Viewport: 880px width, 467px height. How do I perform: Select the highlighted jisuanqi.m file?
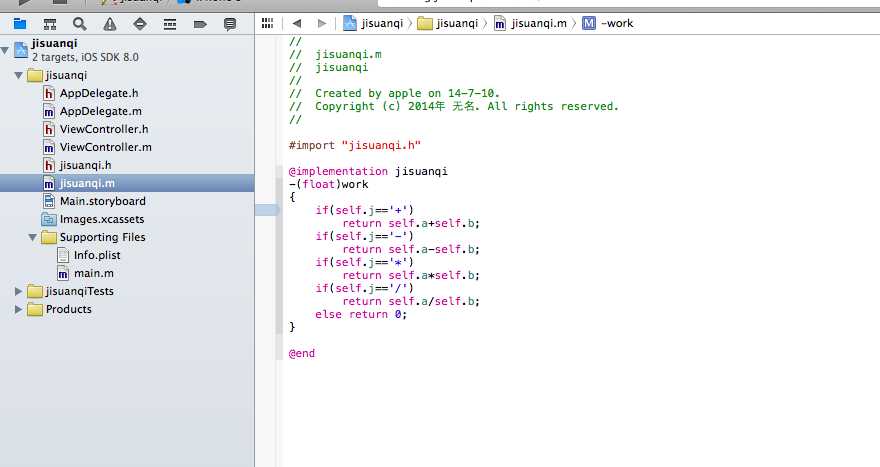point(127,183)
